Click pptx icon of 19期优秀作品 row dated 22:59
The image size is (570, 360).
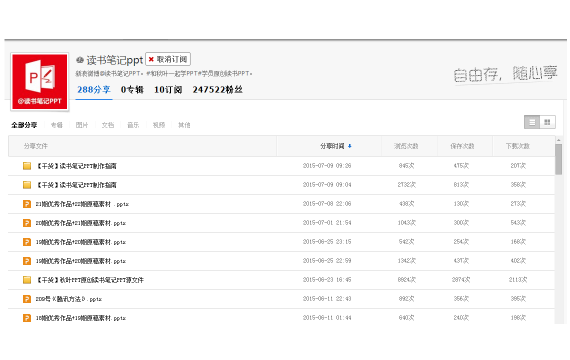(27, 261)
